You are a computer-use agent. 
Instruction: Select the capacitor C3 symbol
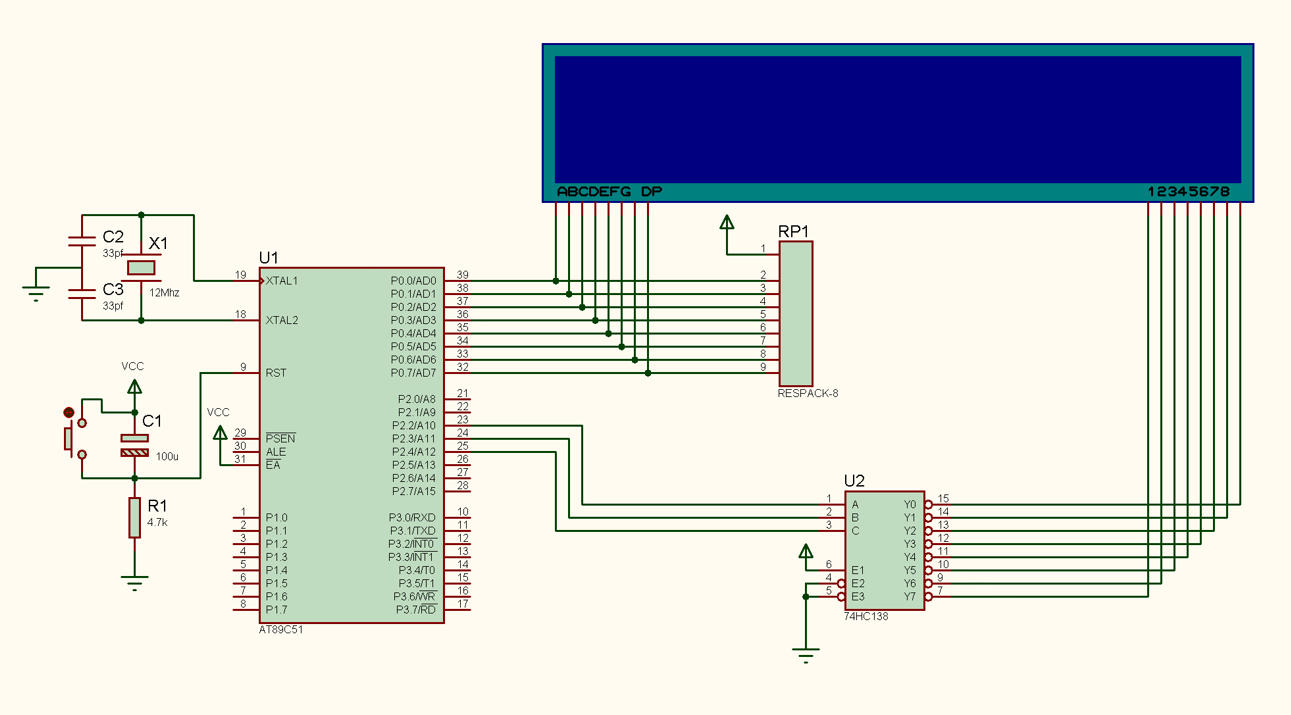(x=82, y=293)
